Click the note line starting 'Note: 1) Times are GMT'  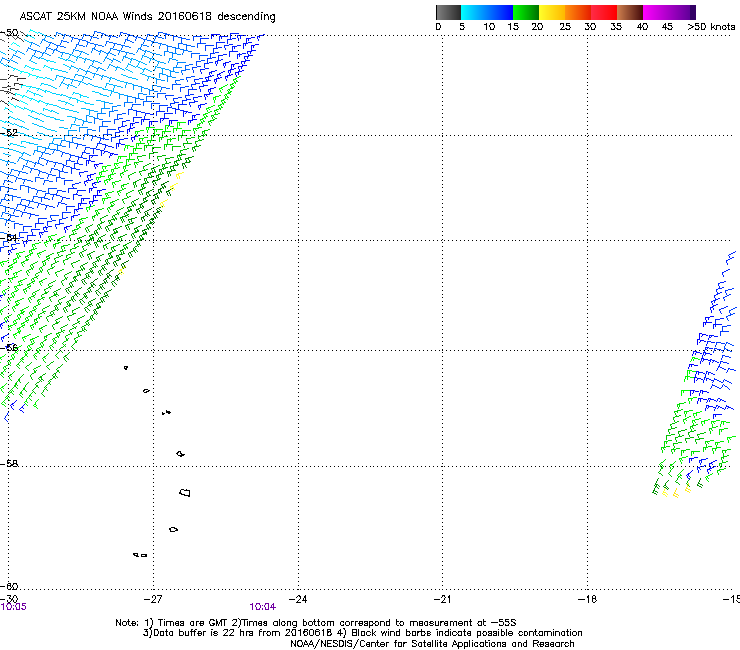316,623
